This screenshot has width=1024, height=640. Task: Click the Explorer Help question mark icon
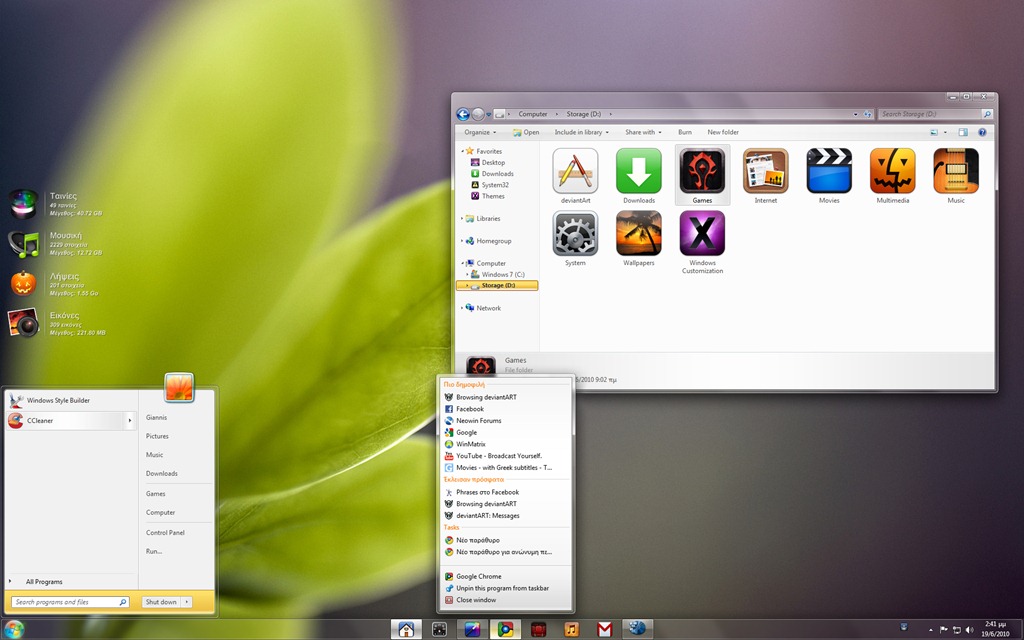pos(982,132)
